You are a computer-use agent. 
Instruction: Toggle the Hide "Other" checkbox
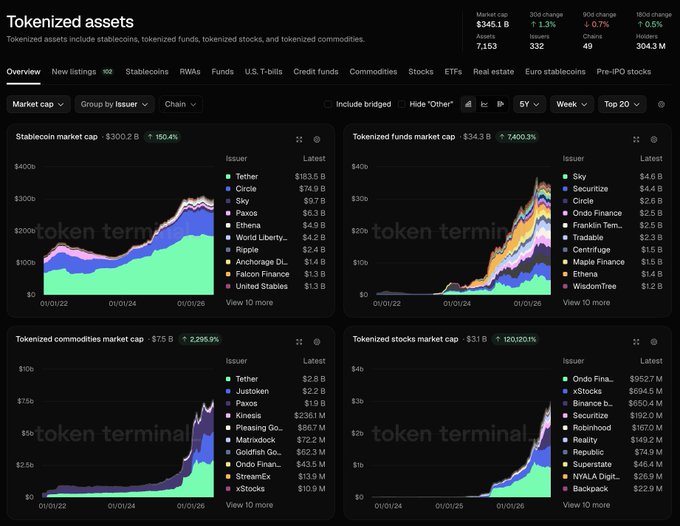click(x=402, y=104)
